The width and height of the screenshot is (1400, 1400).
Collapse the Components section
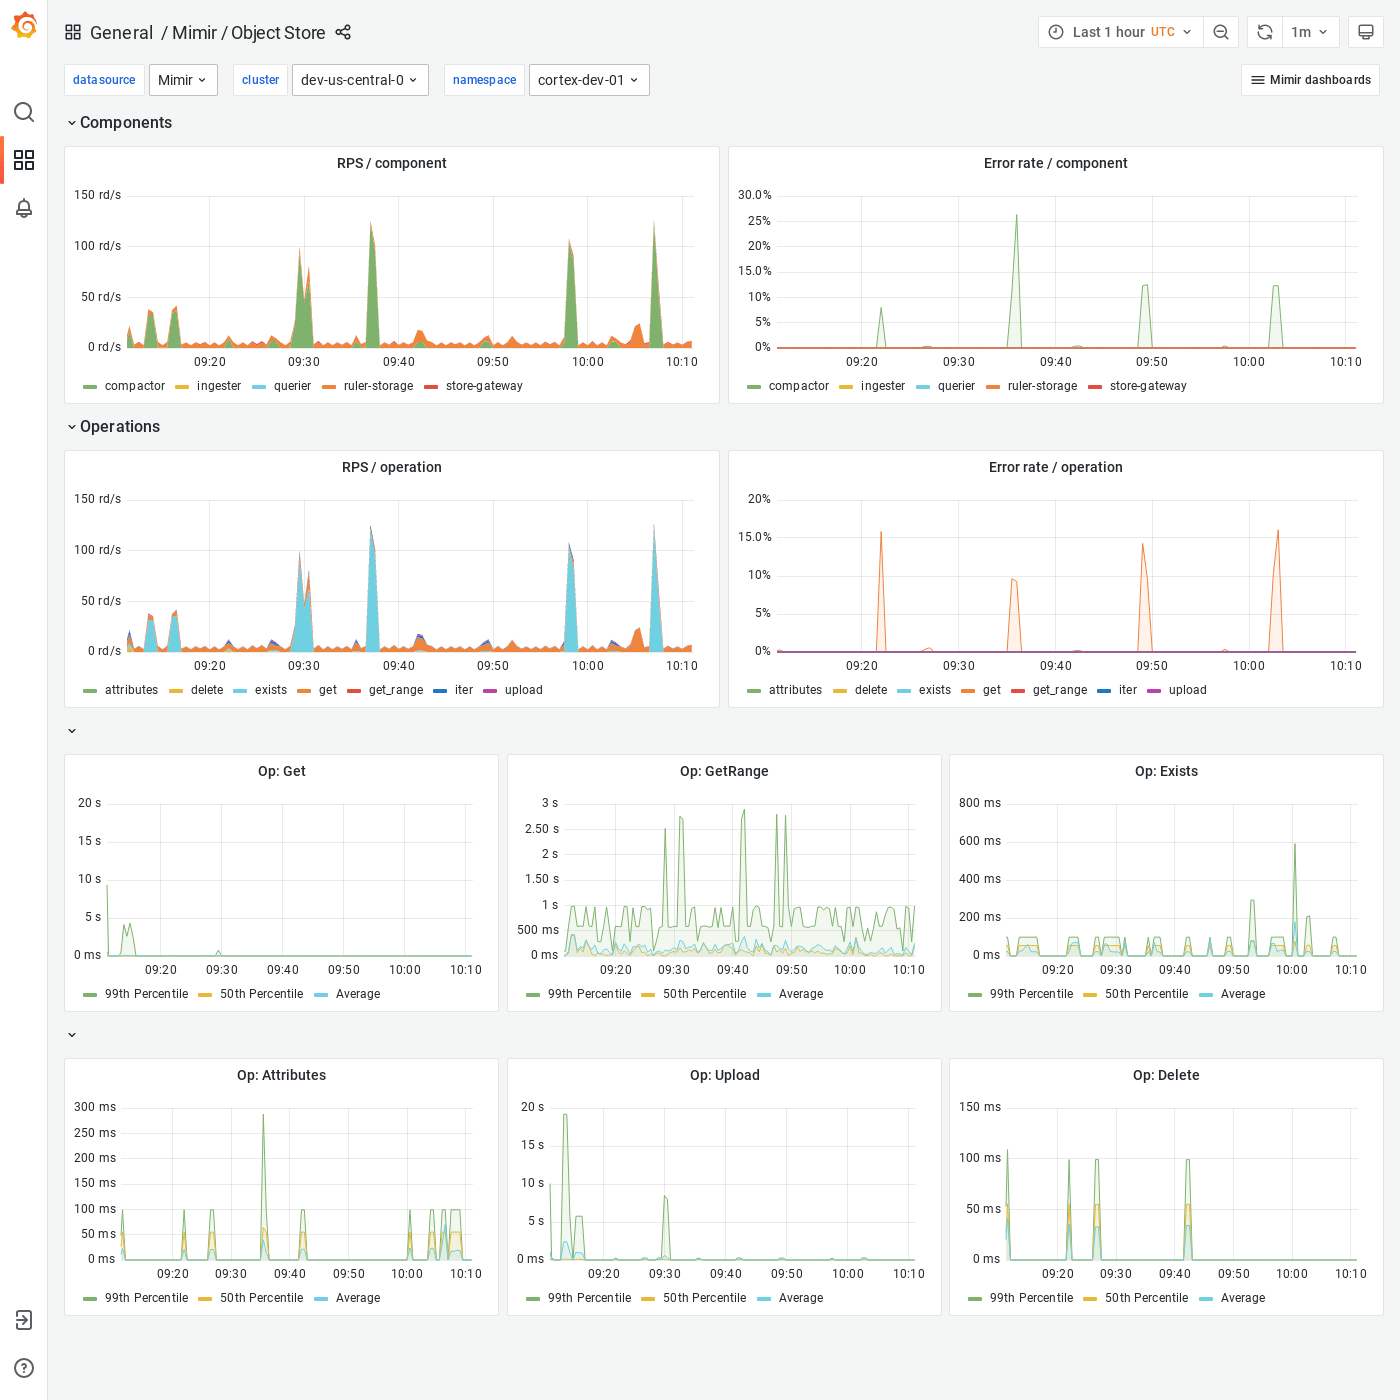coord(120,122)
